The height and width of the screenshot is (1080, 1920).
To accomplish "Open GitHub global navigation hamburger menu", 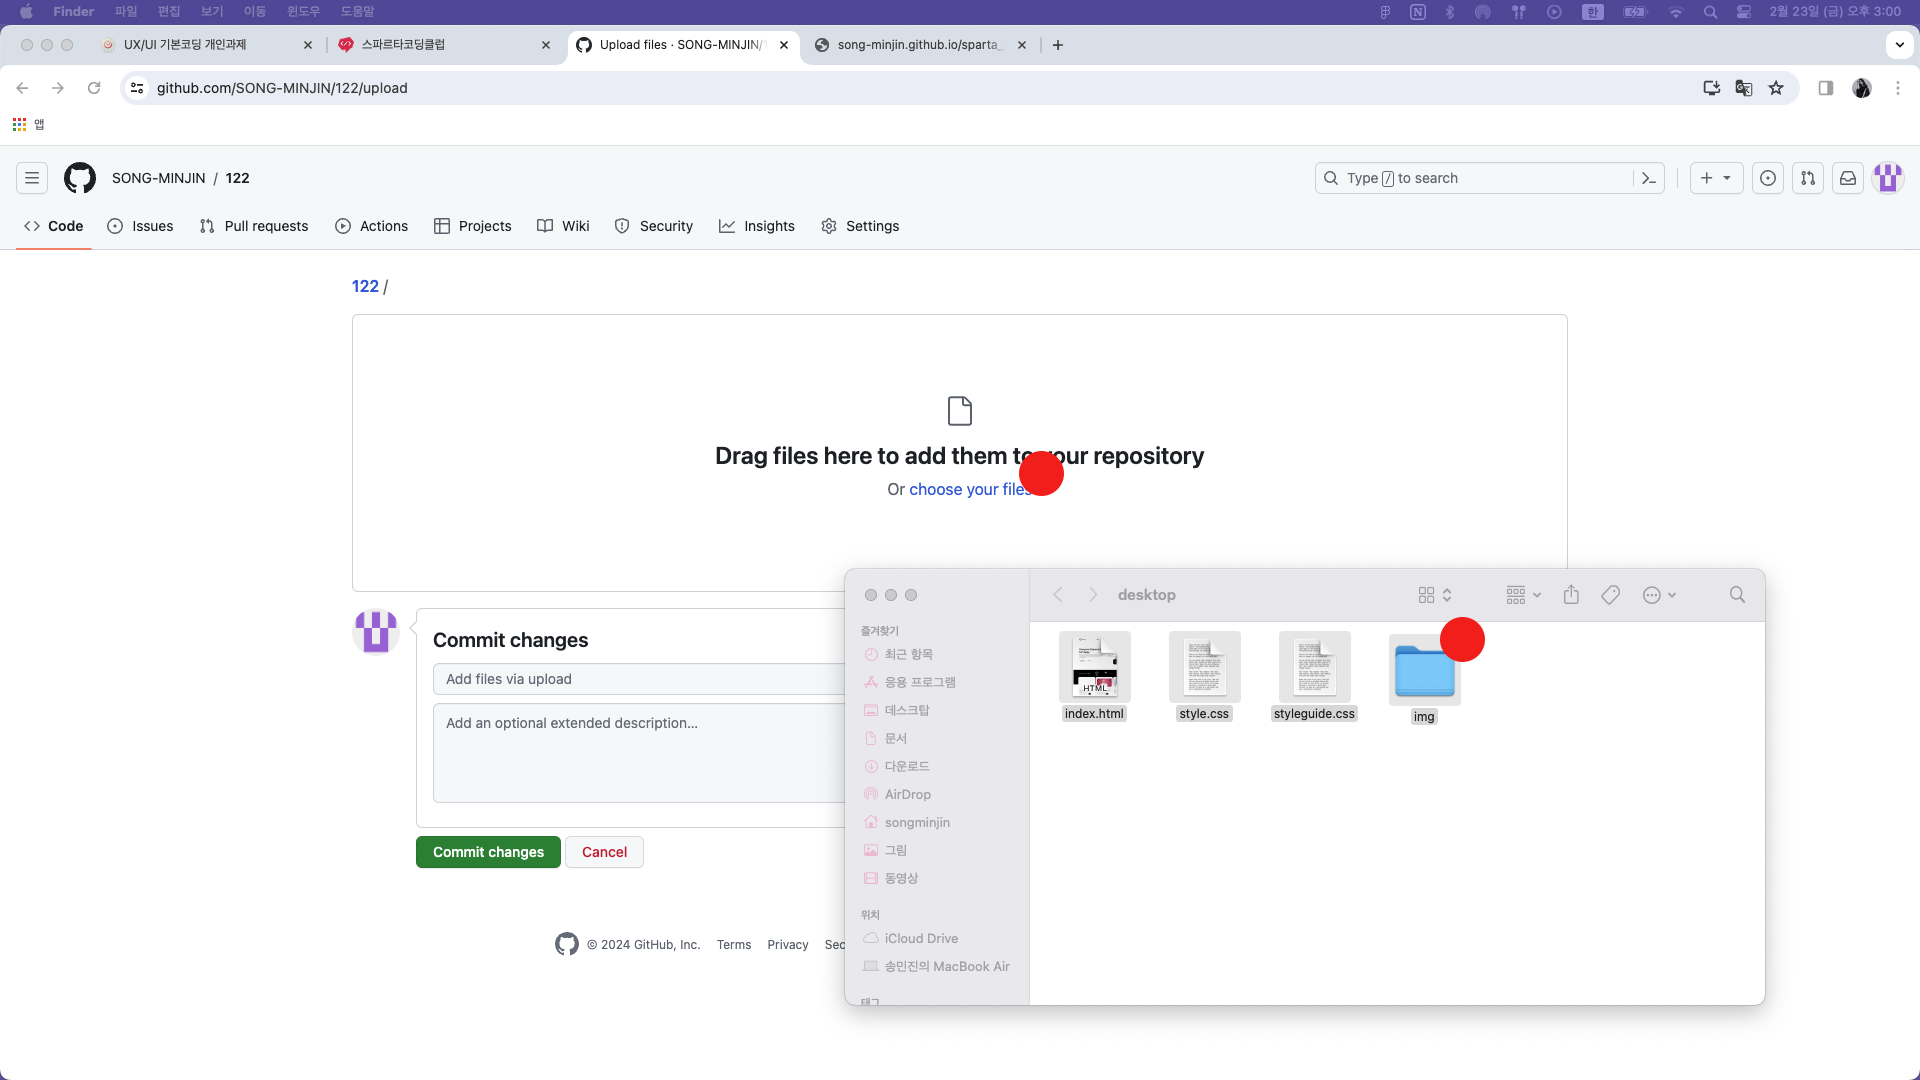I will coord(32,178).
